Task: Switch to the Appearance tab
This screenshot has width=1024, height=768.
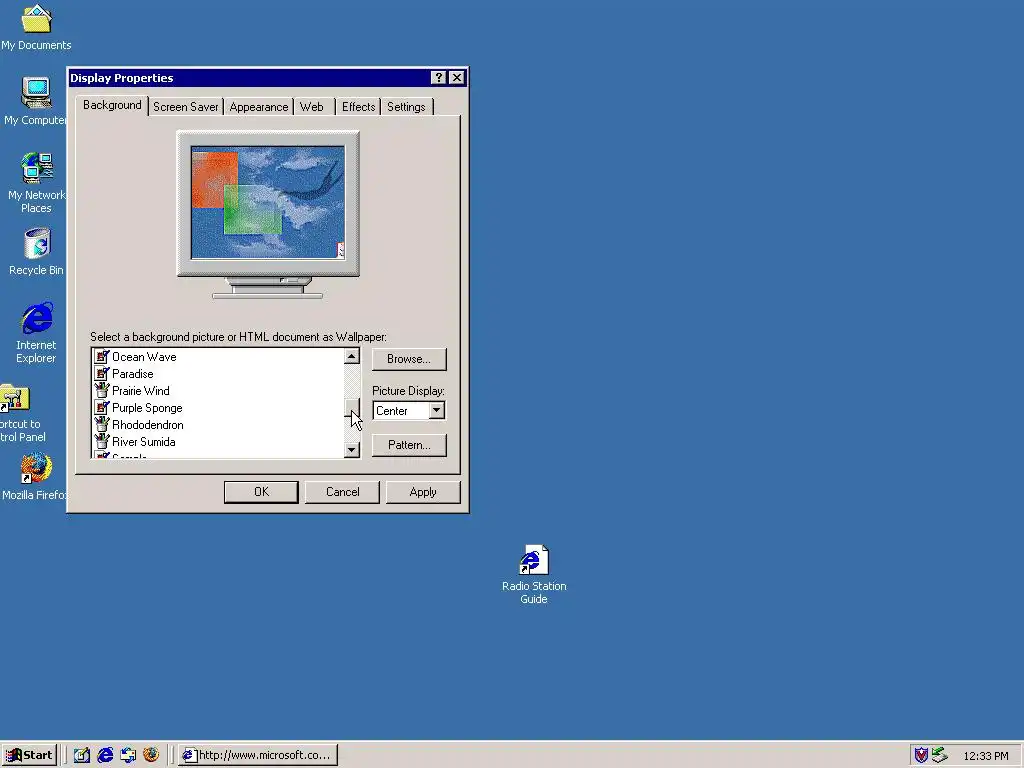Action: (x=259, y=107)
